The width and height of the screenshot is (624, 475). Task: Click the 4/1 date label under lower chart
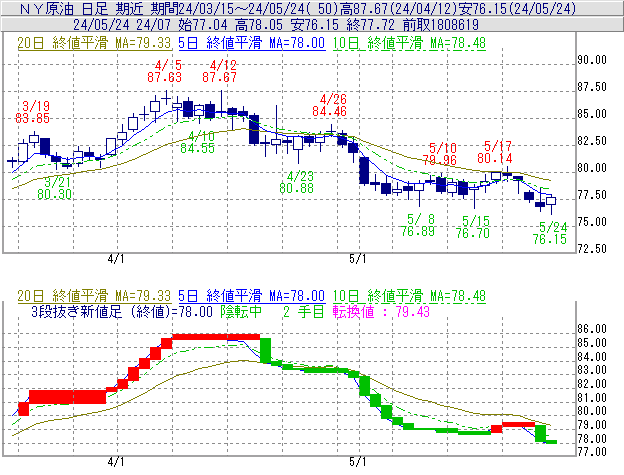point(116,461)
